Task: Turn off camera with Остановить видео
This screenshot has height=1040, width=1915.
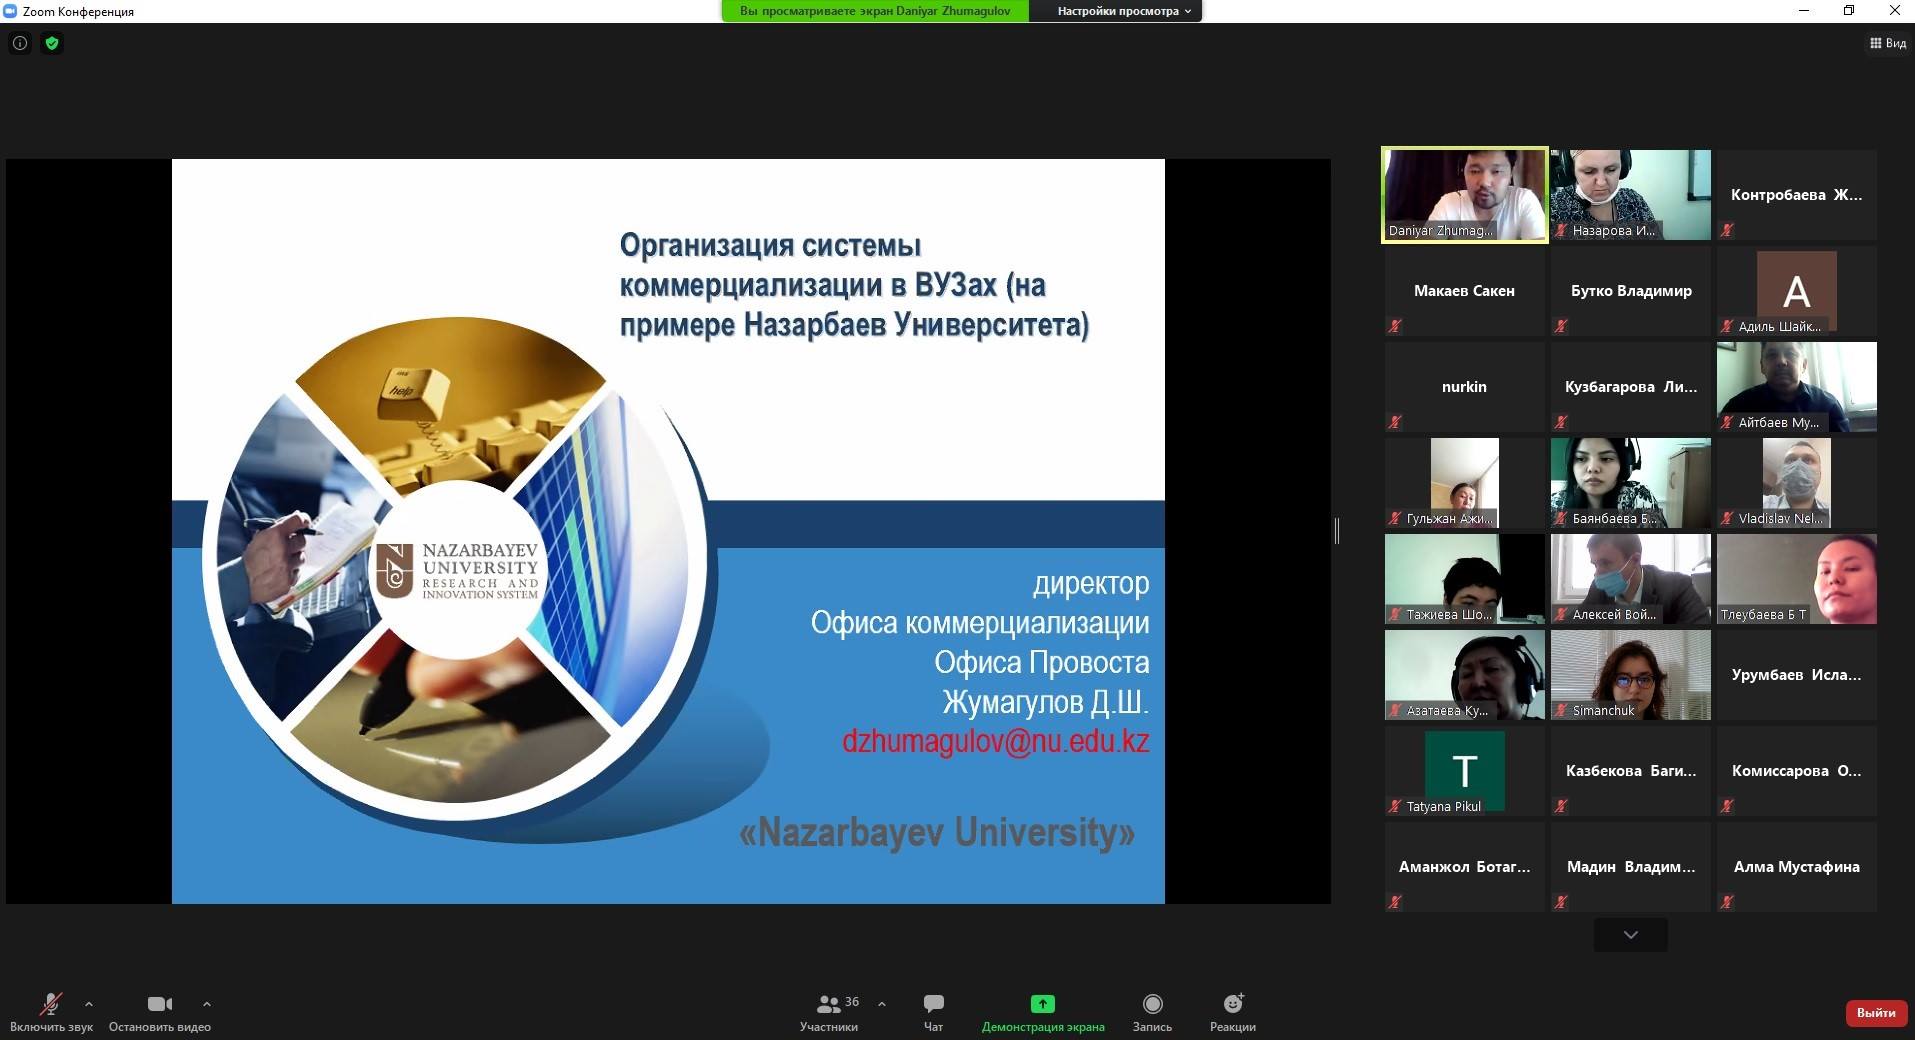Action: 160,1011
